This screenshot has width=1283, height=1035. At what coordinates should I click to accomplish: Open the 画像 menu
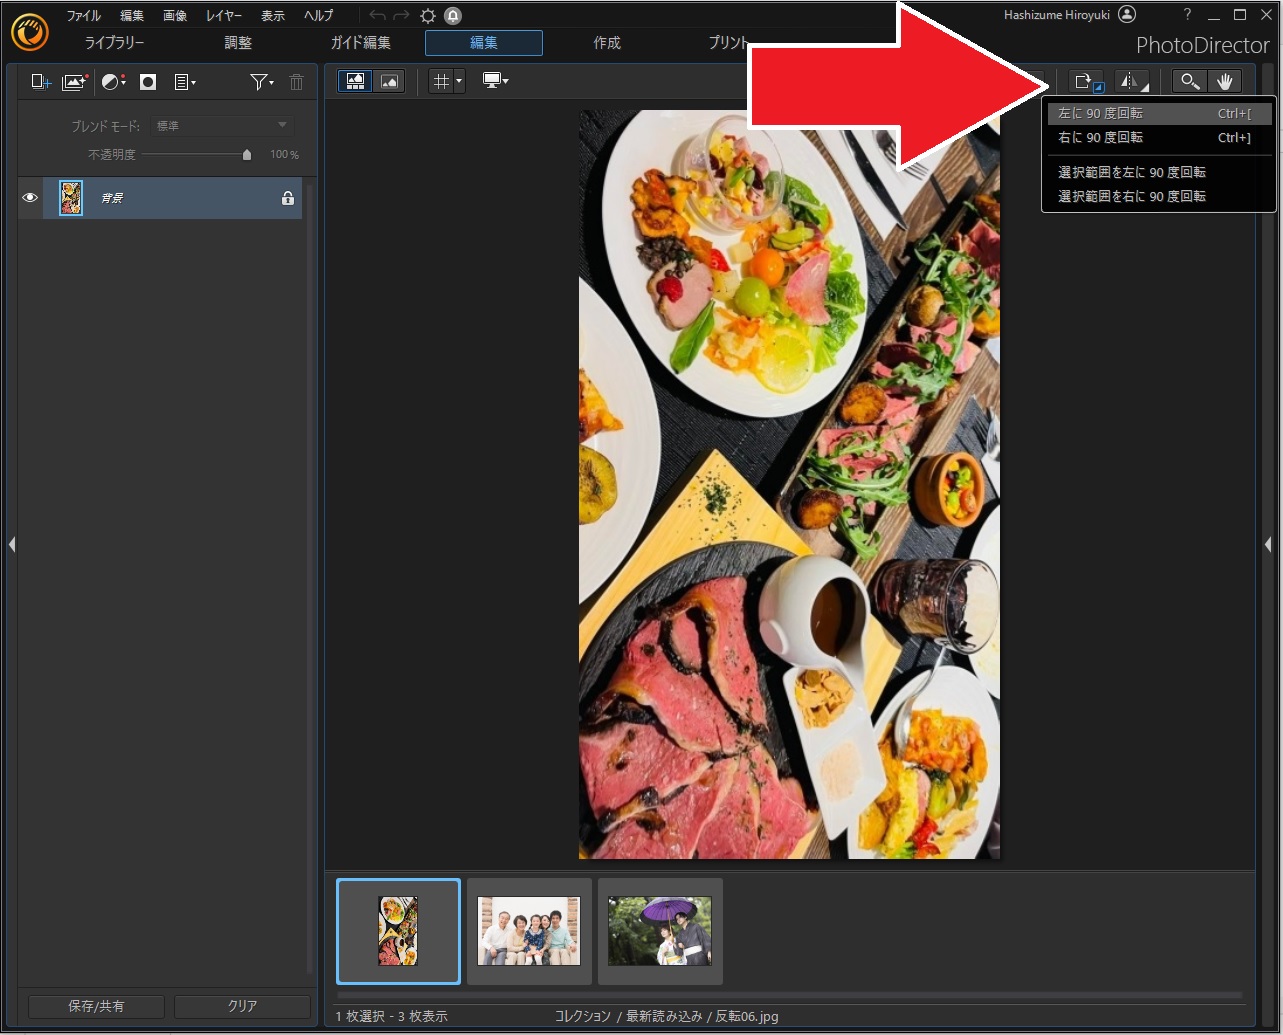tap(175, 16)
